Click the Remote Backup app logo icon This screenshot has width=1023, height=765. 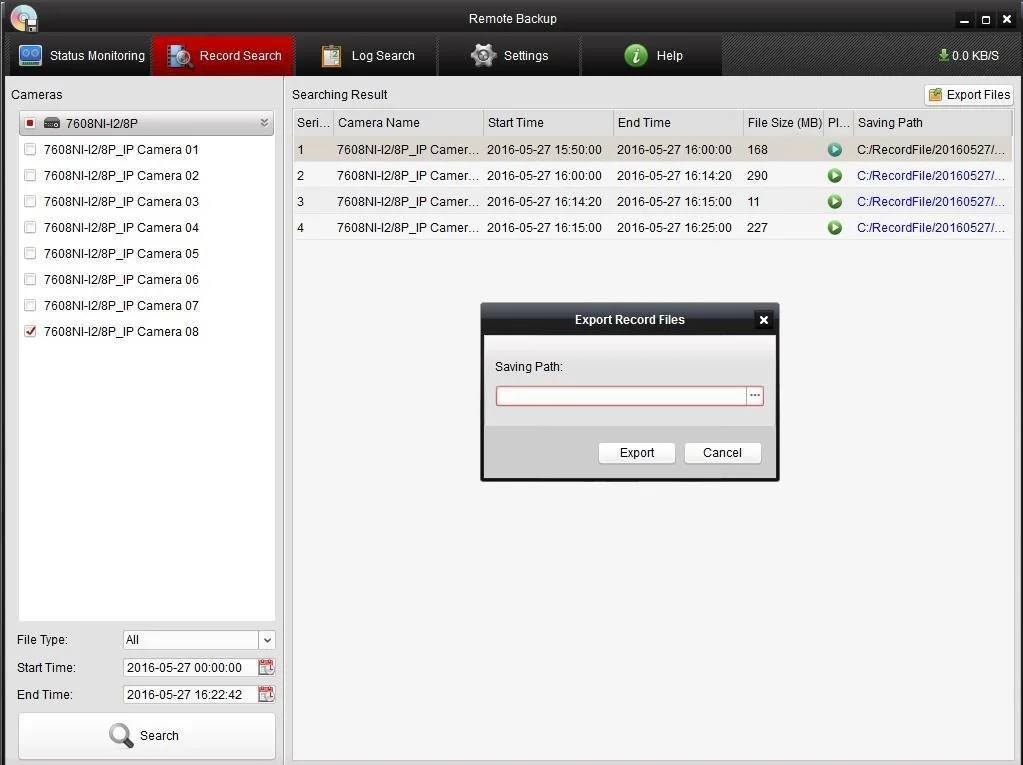[x=24, y=18]
